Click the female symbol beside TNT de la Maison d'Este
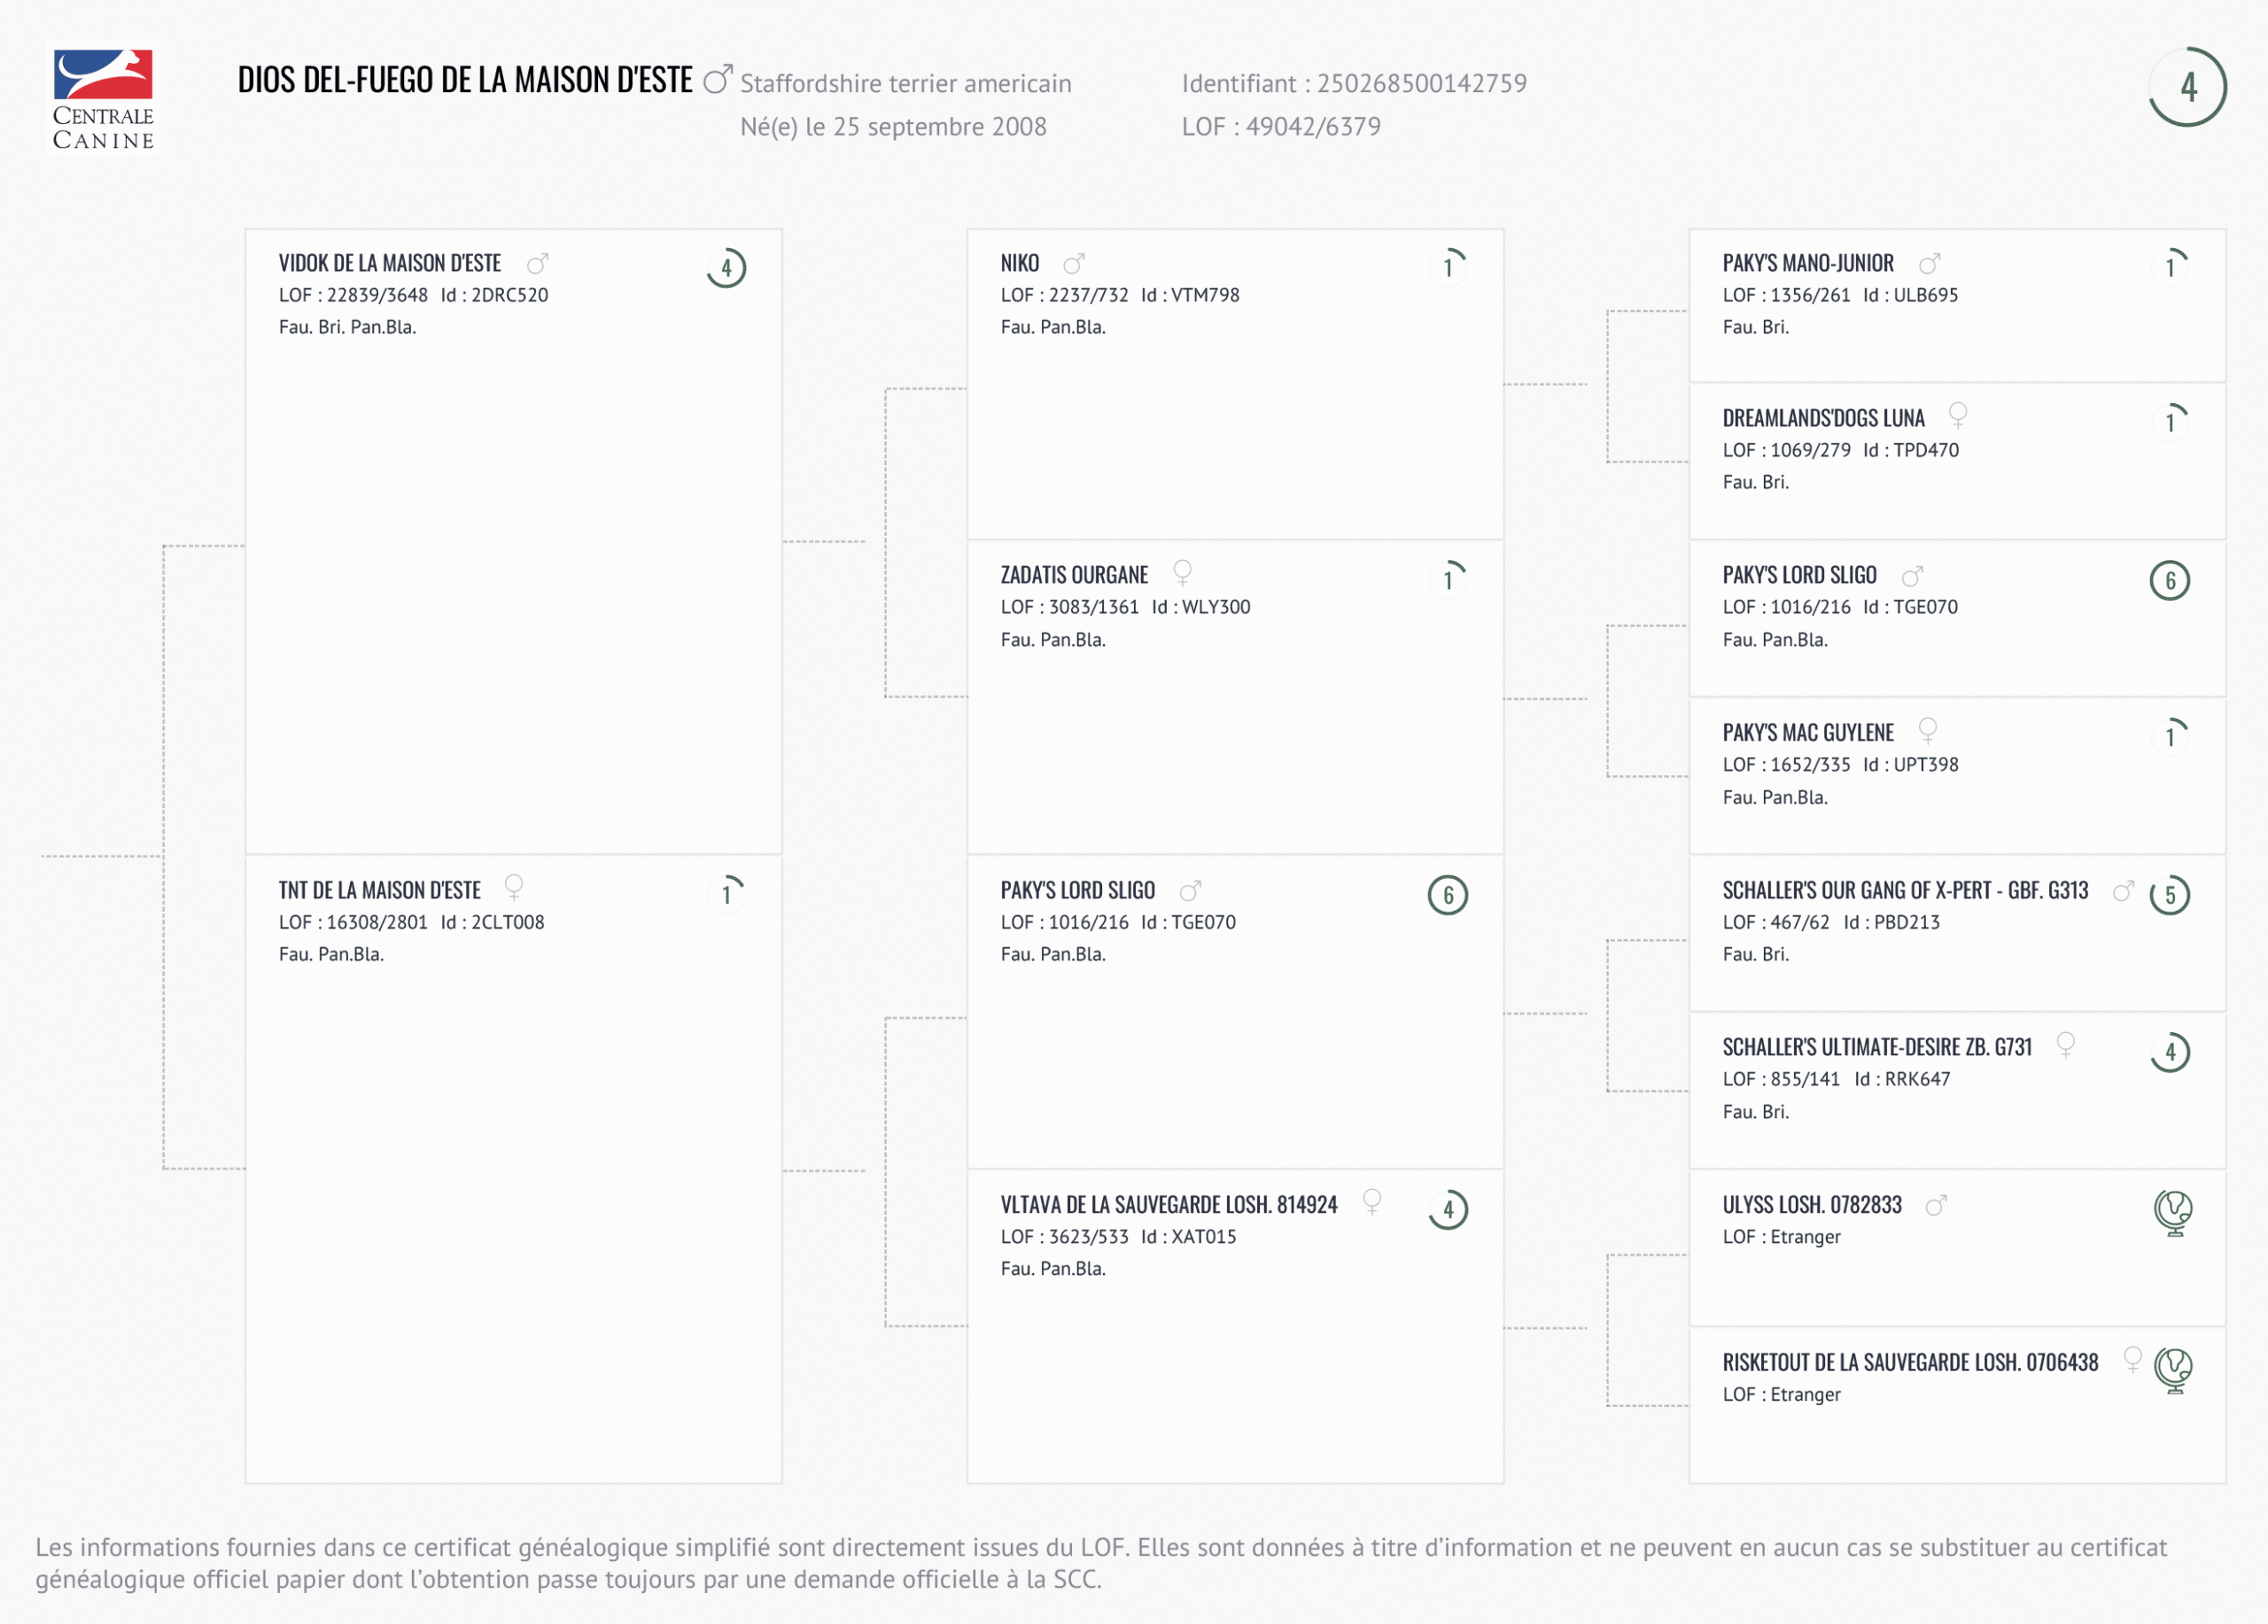The width and height of the screenshot is (2268, 1624). (x=514, y=887)
